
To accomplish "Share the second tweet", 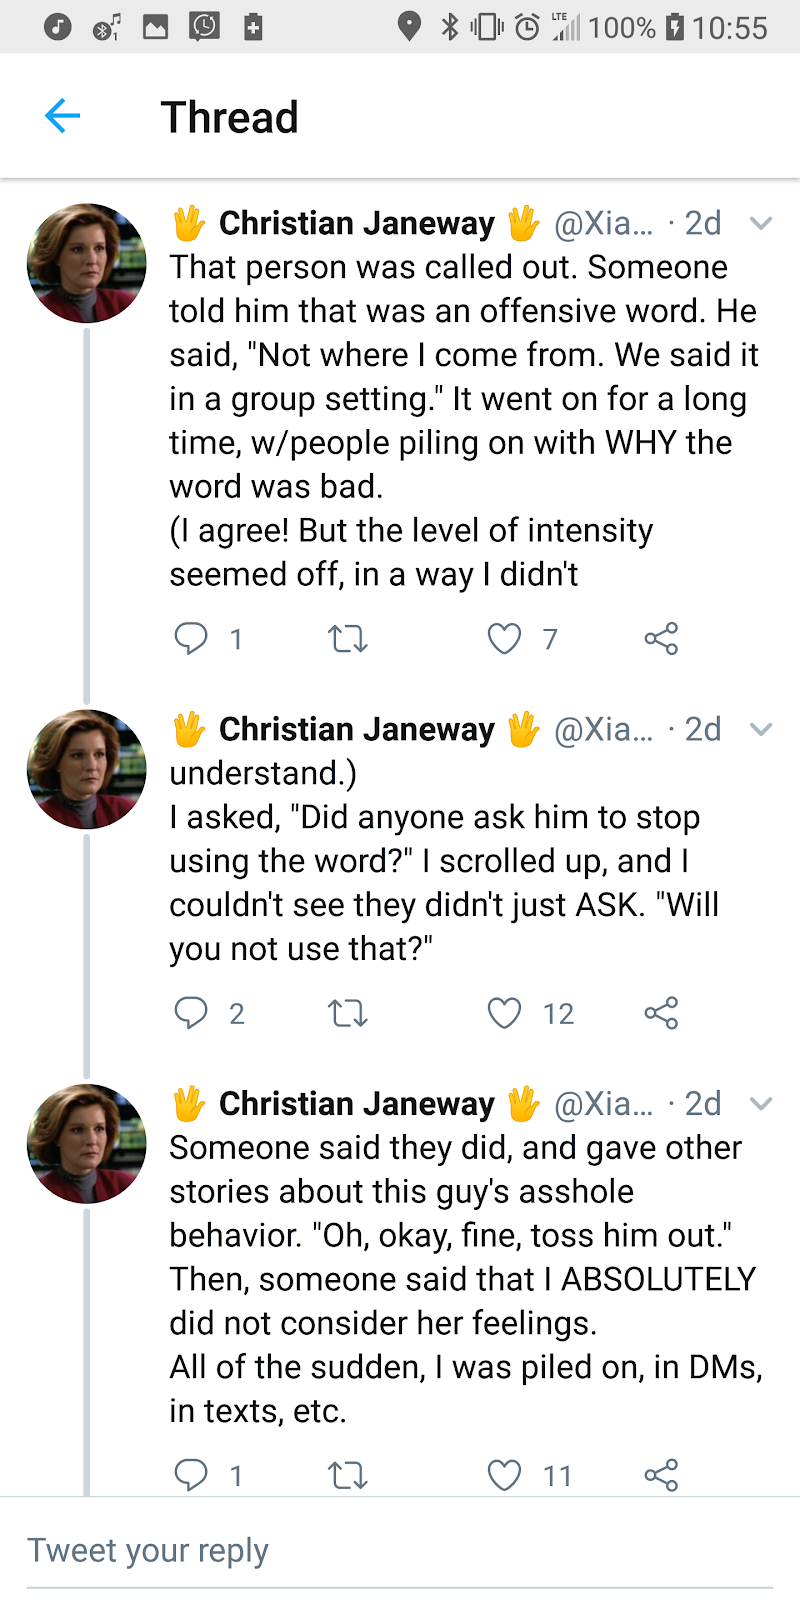I will pos(661,1013).
